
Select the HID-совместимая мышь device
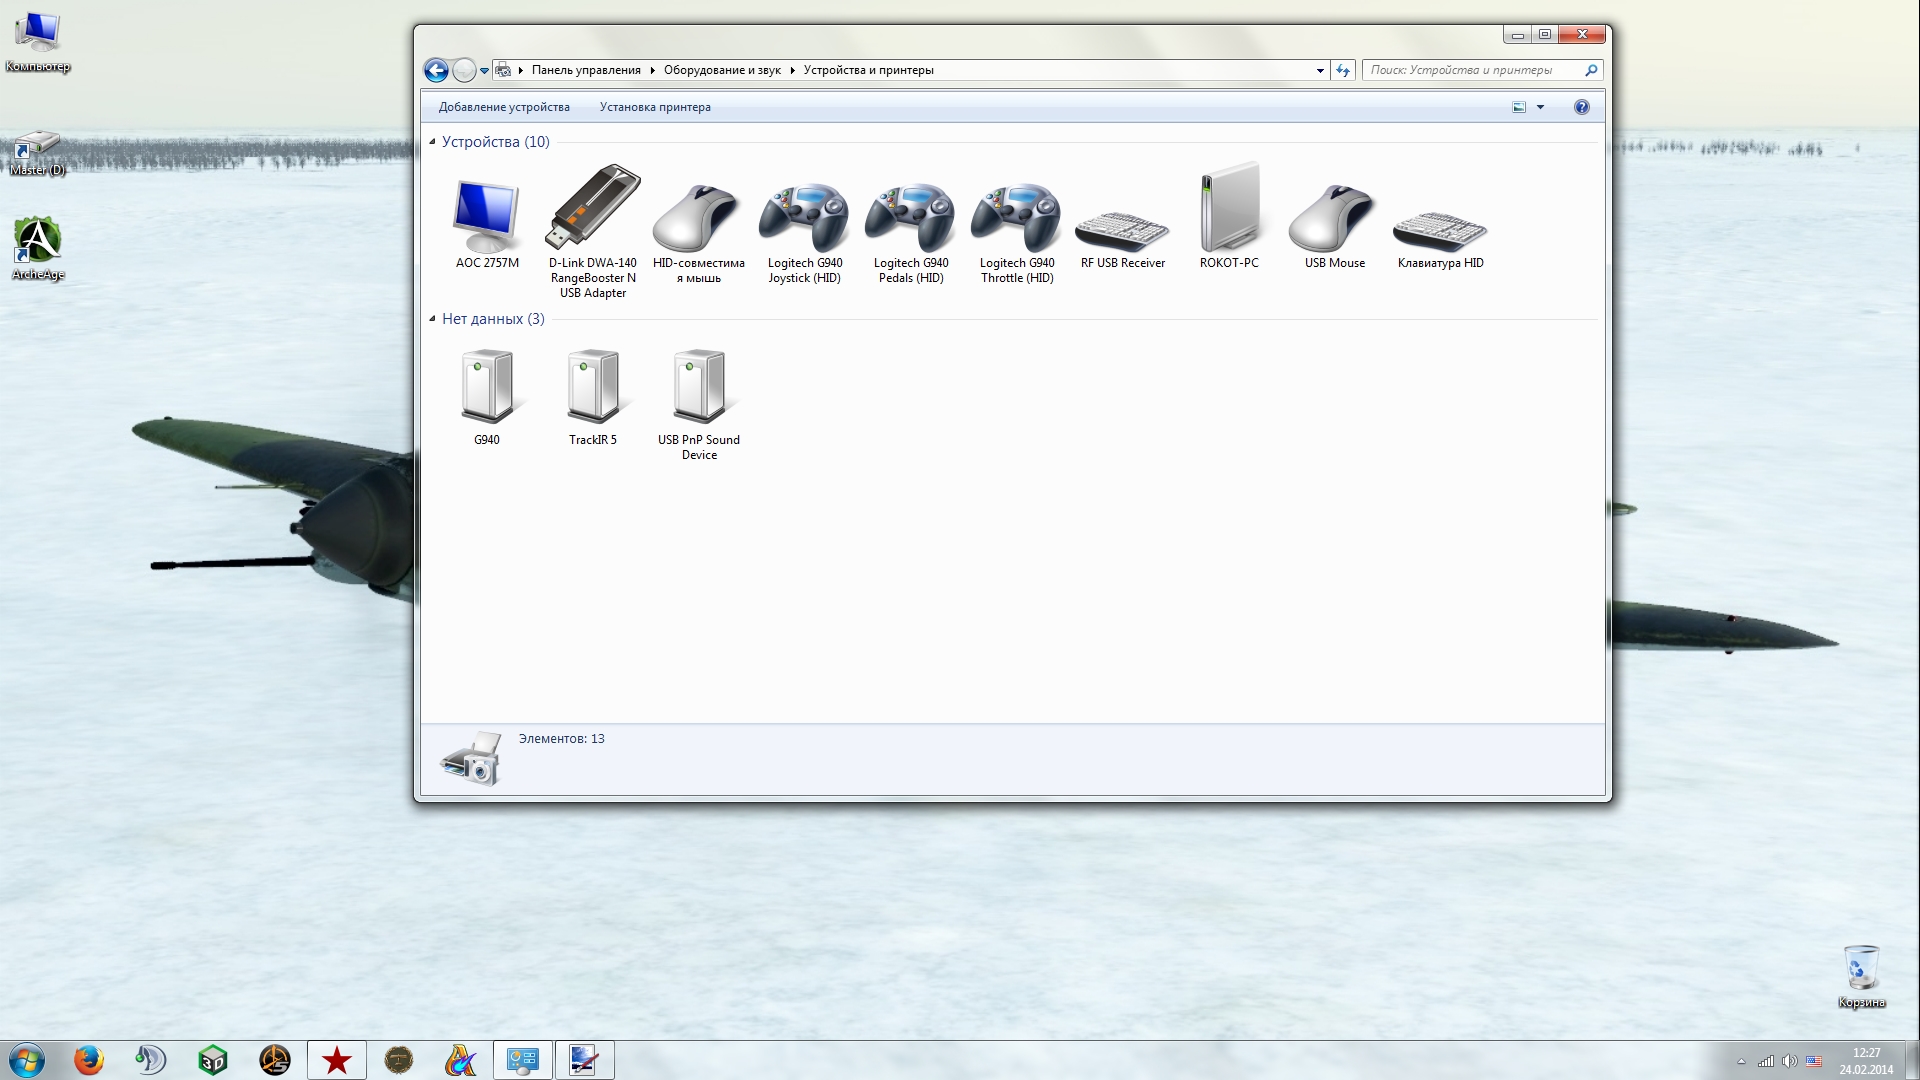pyautogui.click(x=698, y=217)
